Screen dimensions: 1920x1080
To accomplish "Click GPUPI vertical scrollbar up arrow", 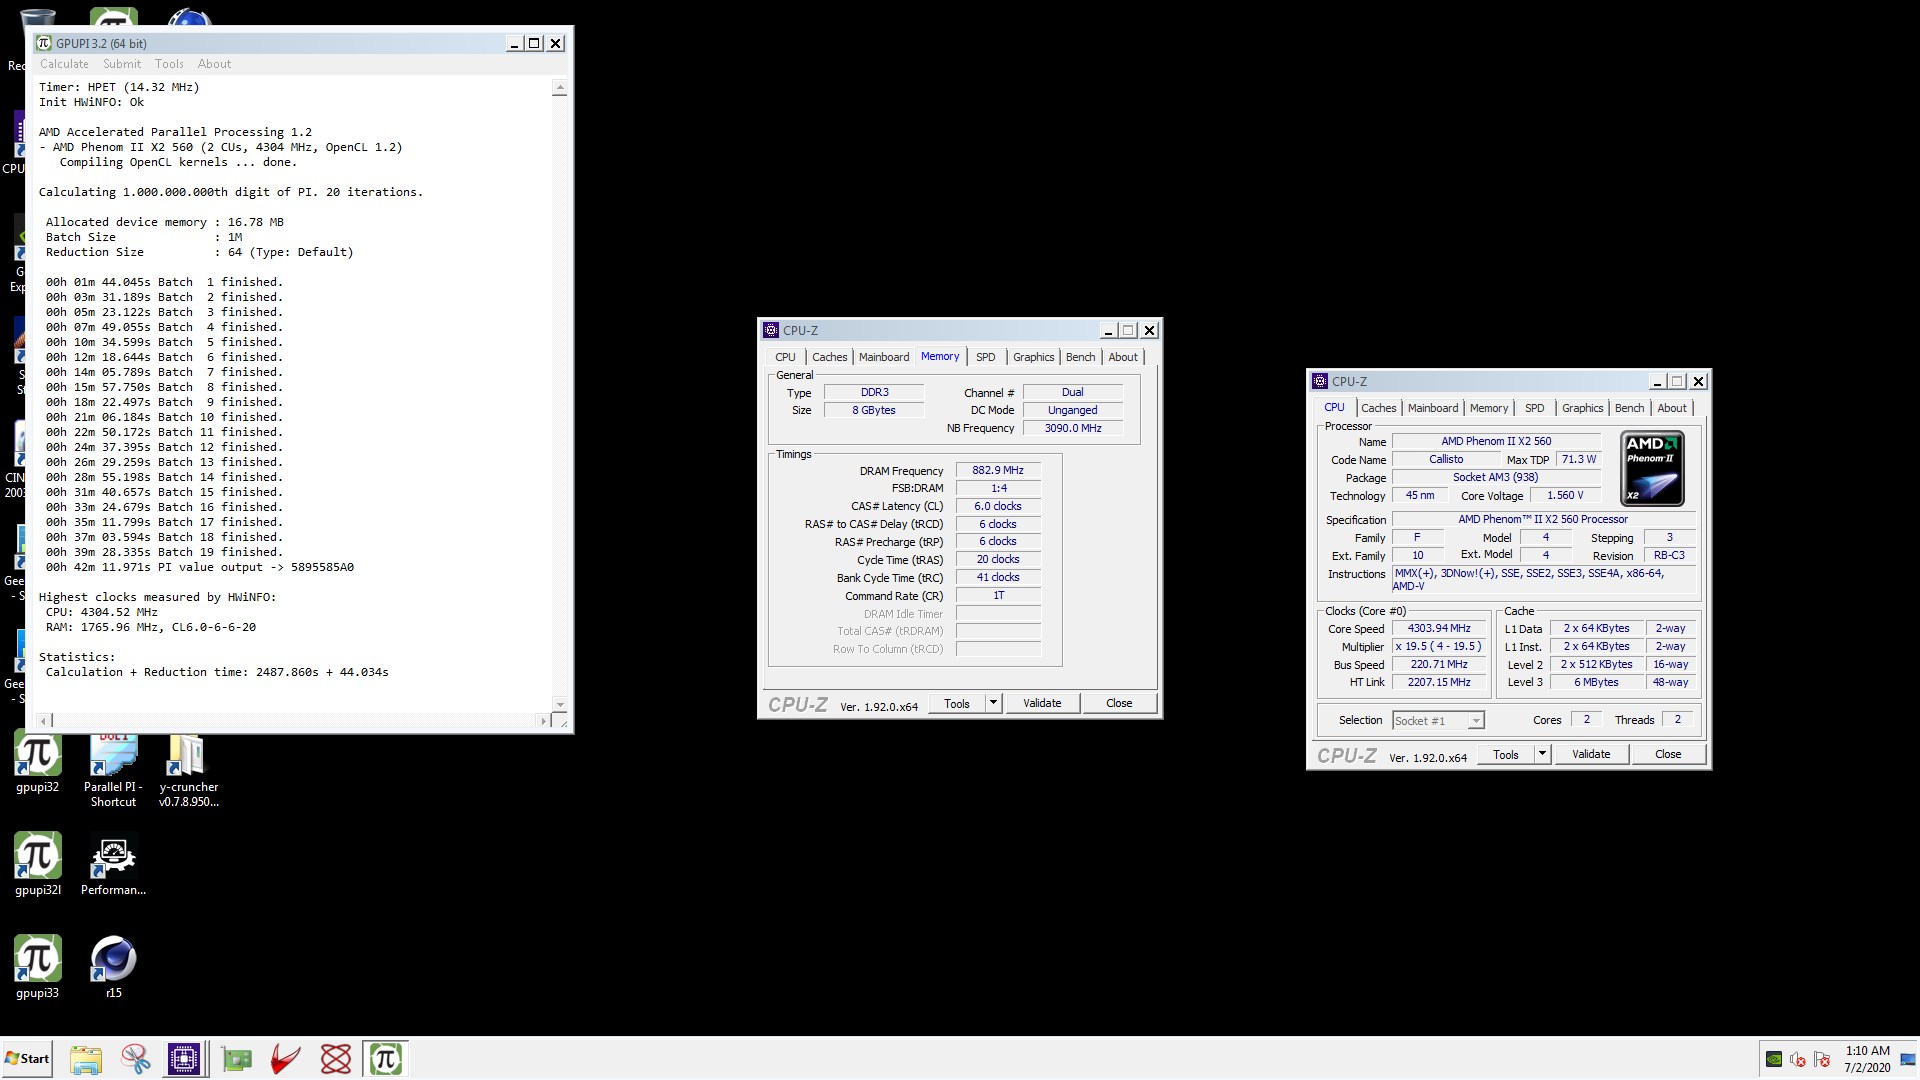I will tap(560, 88).
